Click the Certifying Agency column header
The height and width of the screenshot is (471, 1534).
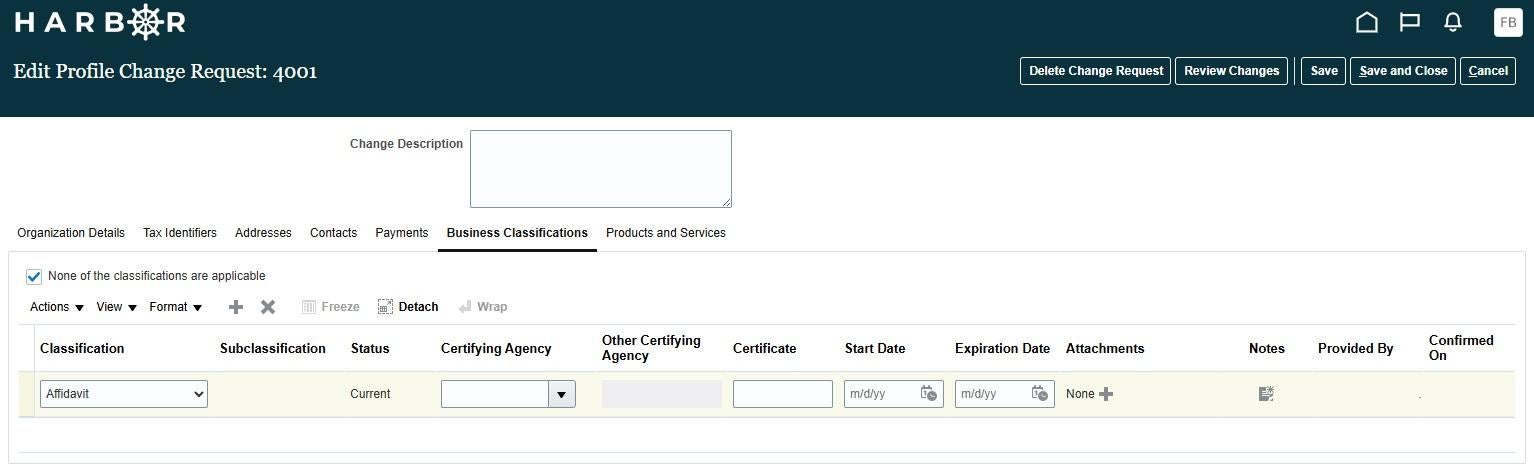click(x=496, y=349)
